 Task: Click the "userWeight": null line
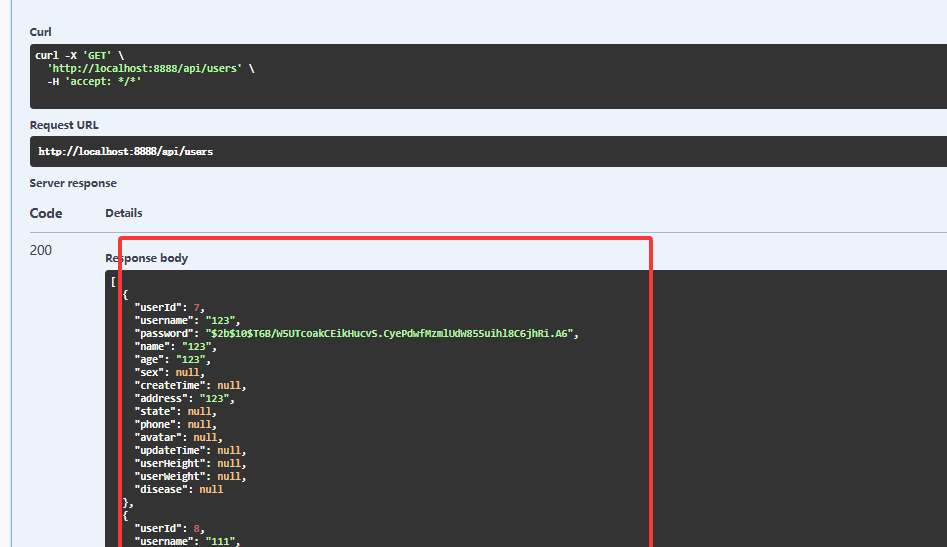pos(190,476)
